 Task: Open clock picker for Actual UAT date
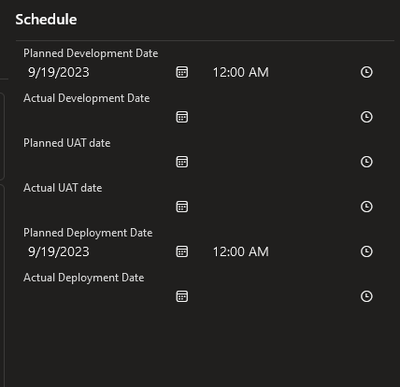367,207
